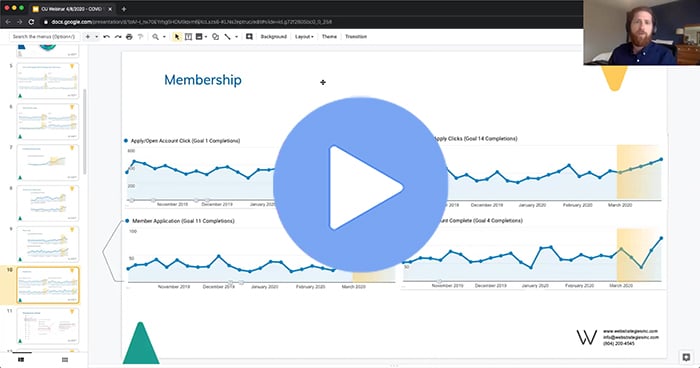Viewport: 700px width, 368px height.
Task: Go forward in the Chrome browser
Action: click(x=20, y=22)
